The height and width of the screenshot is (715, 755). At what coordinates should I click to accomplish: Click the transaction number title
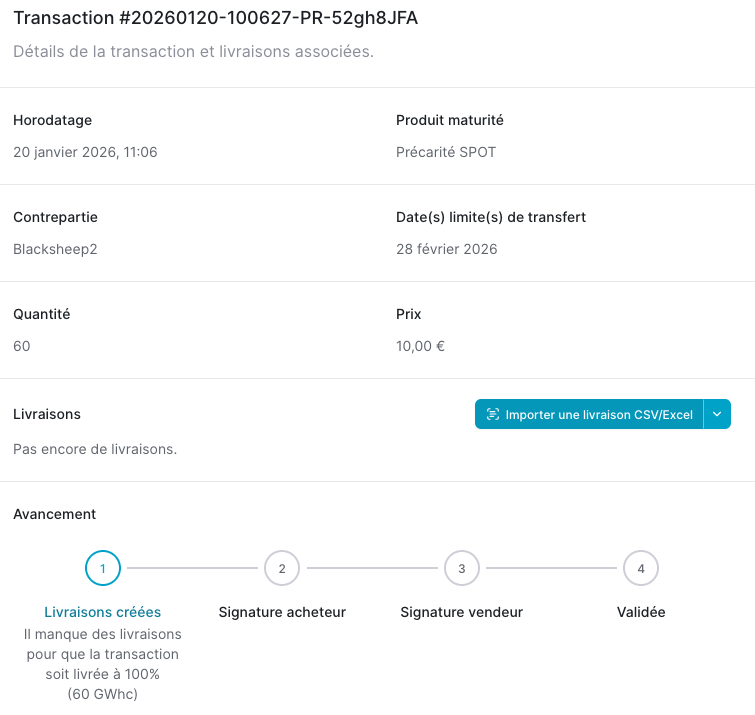point(216,18)
